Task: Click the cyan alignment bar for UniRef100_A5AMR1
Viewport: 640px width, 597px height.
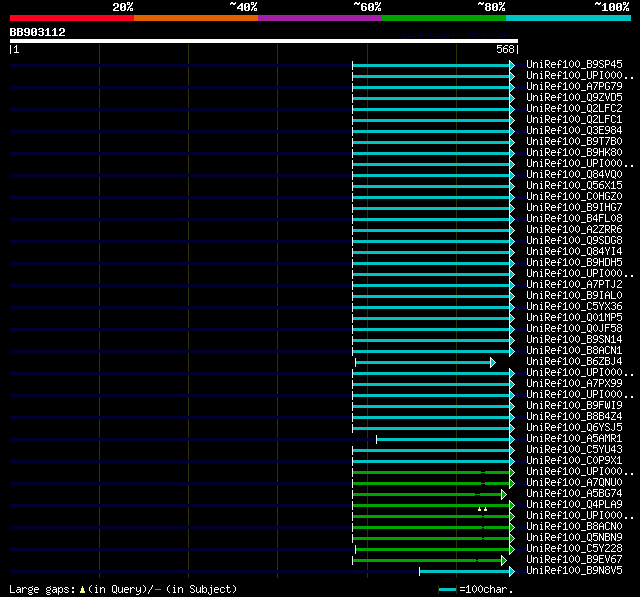Action: point(443,439)
